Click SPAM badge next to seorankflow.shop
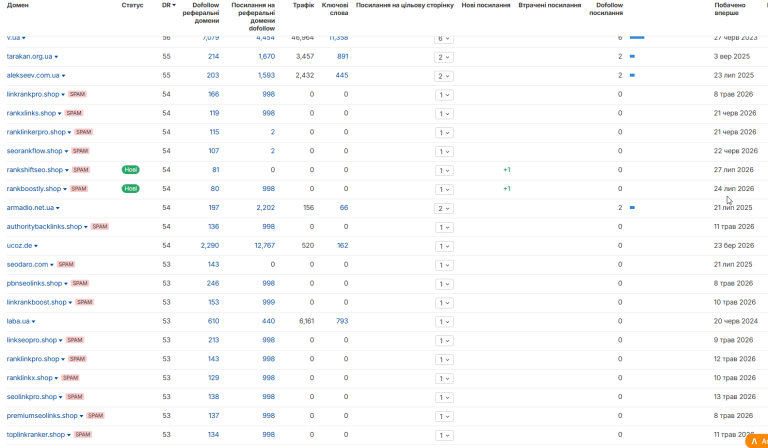The width and height of the screenshot is (768, 448). (x=81, y=151)
